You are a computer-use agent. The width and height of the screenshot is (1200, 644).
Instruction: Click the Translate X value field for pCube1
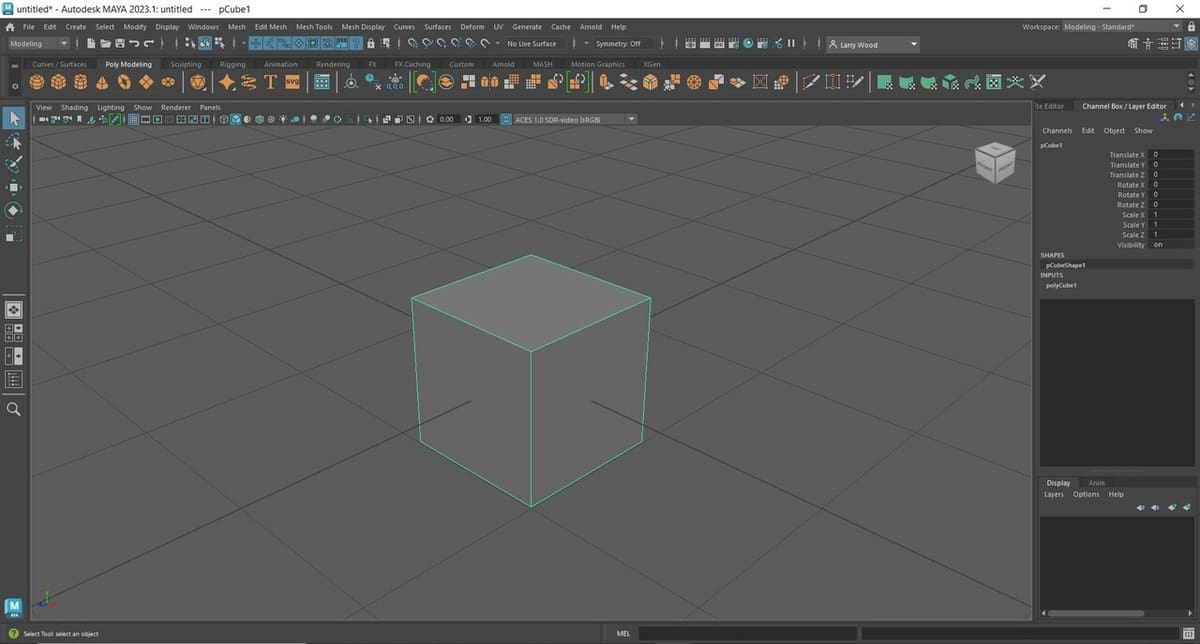(x=1170, y=154)
